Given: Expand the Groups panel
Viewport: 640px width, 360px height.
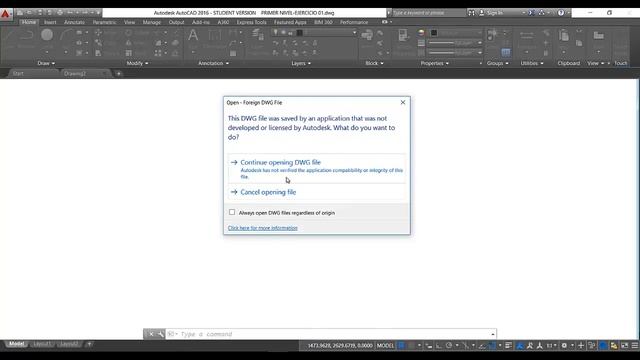Looking at the screenshot, I should (x=498, y=63).
